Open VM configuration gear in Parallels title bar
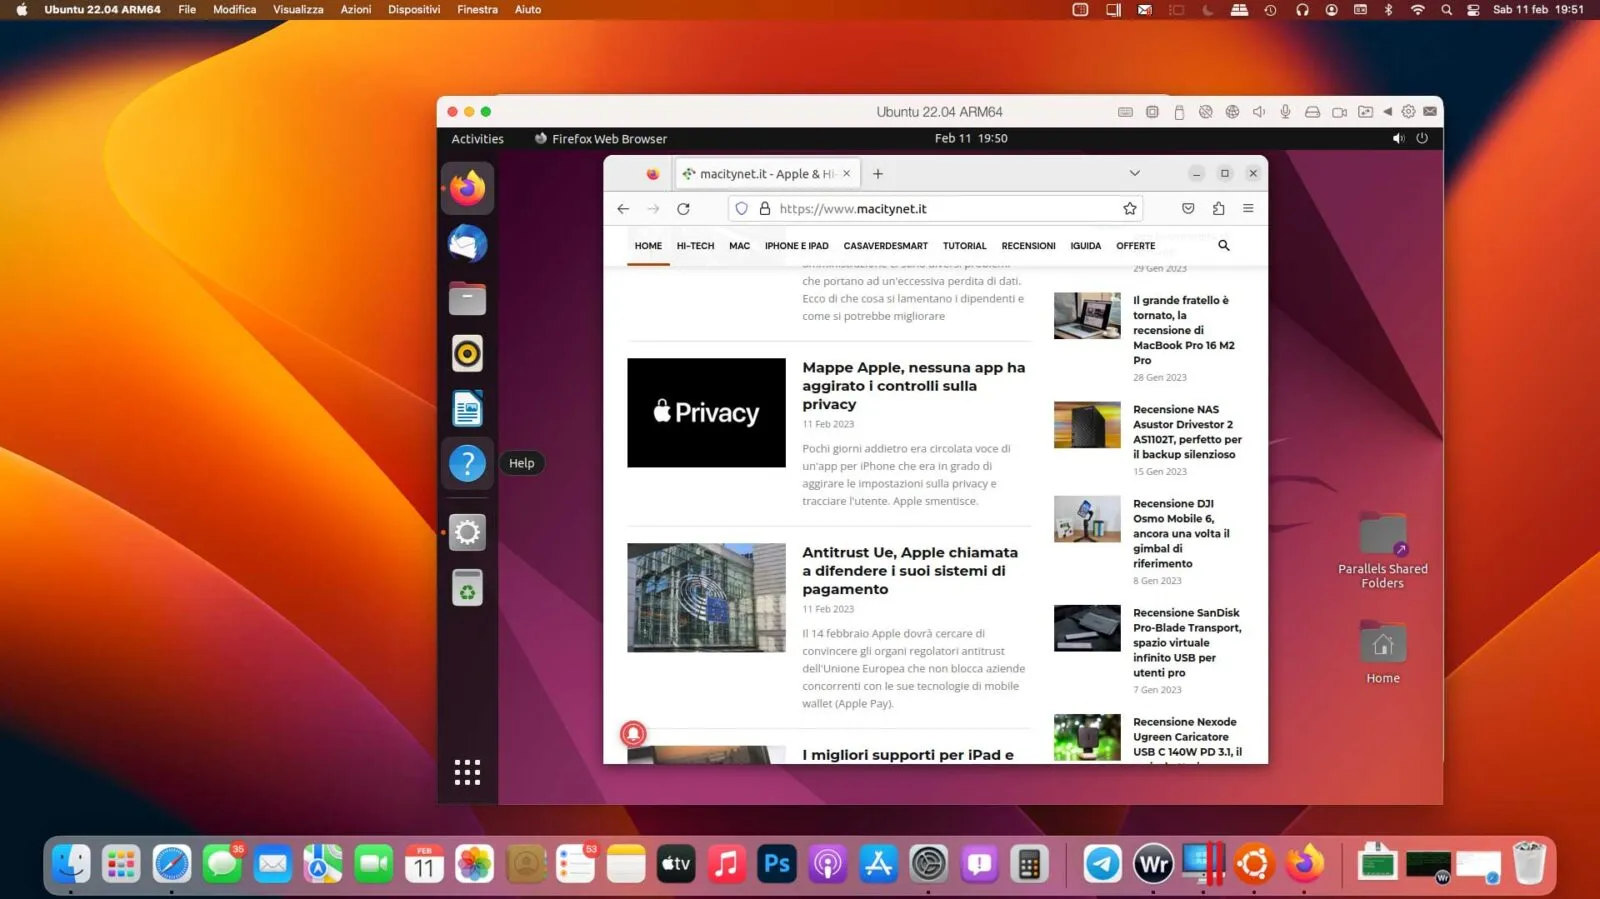Image resolution: width=1600 pixels, height=899 pixels. [x=1408, y=112]
